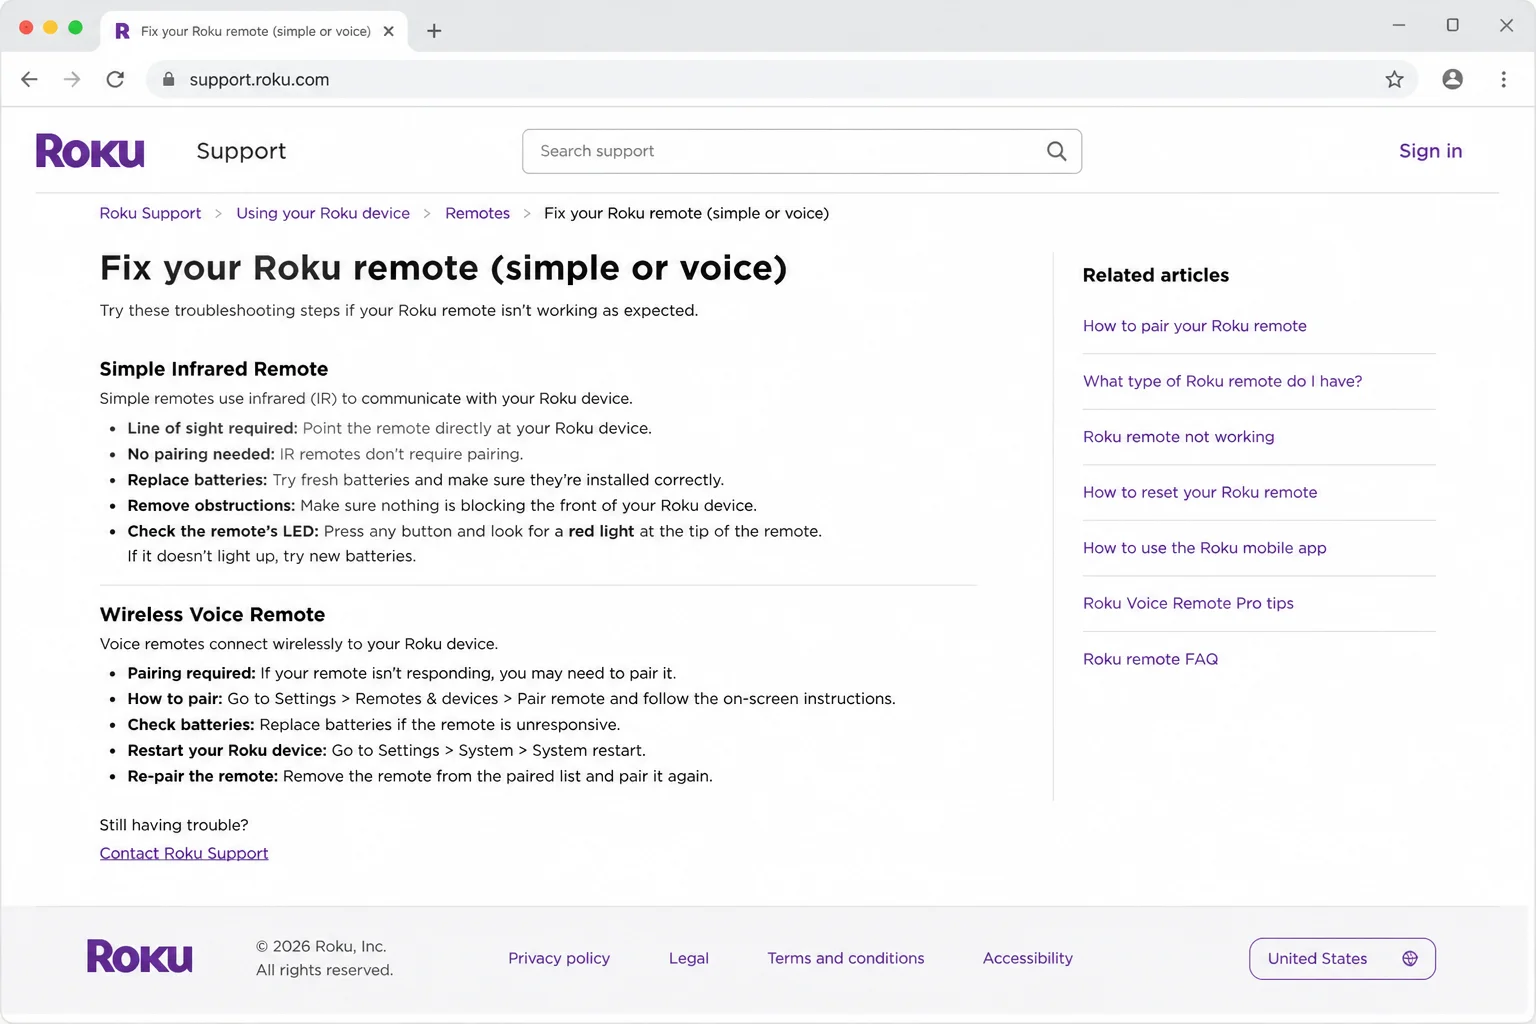
Task: Click the Check the remote's LED bullet
Action: [474, 543]
